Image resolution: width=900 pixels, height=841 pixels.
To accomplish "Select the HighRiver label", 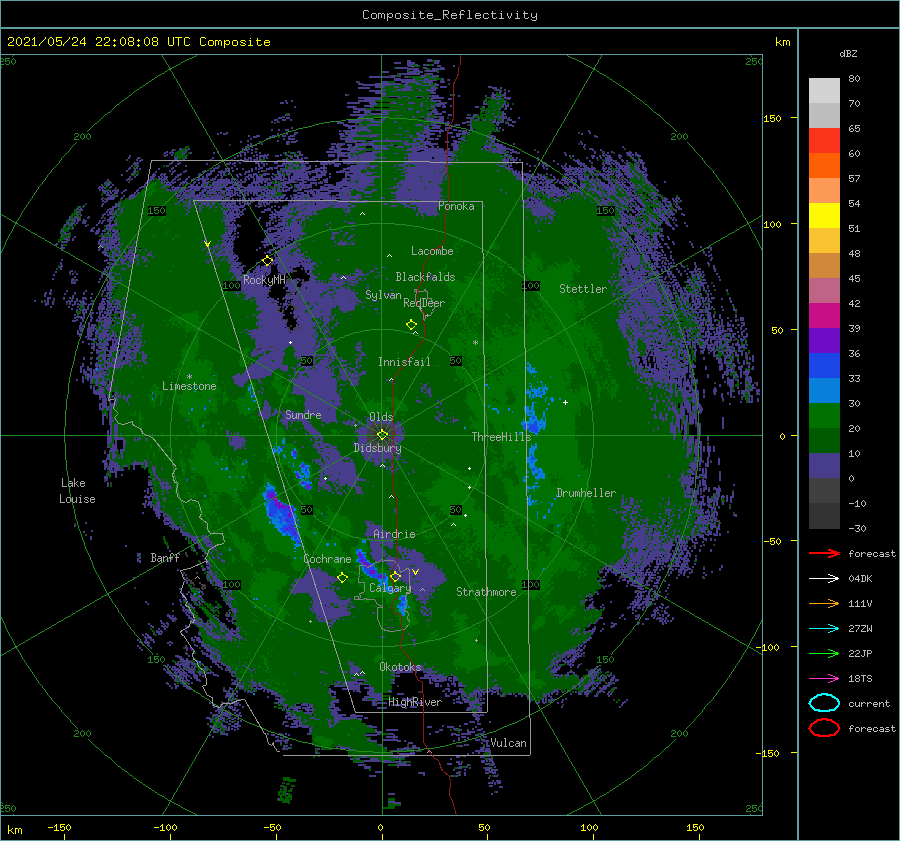I will pos(415,702).
